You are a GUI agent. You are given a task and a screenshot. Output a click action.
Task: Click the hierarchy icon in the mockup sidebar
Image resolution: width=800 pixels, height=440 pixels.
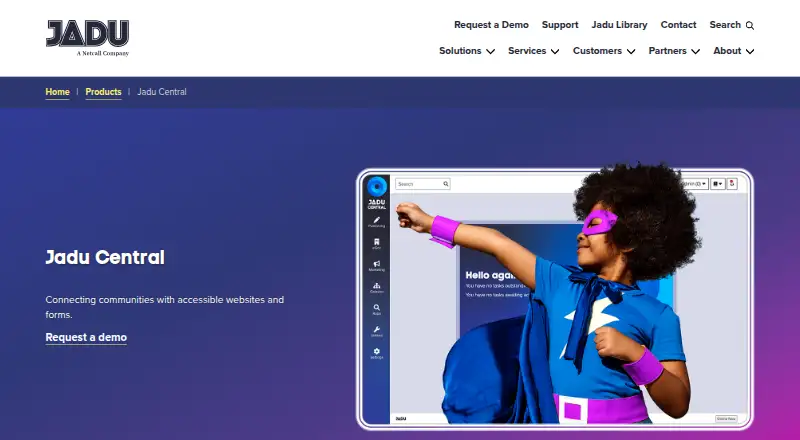click(377, 287)
